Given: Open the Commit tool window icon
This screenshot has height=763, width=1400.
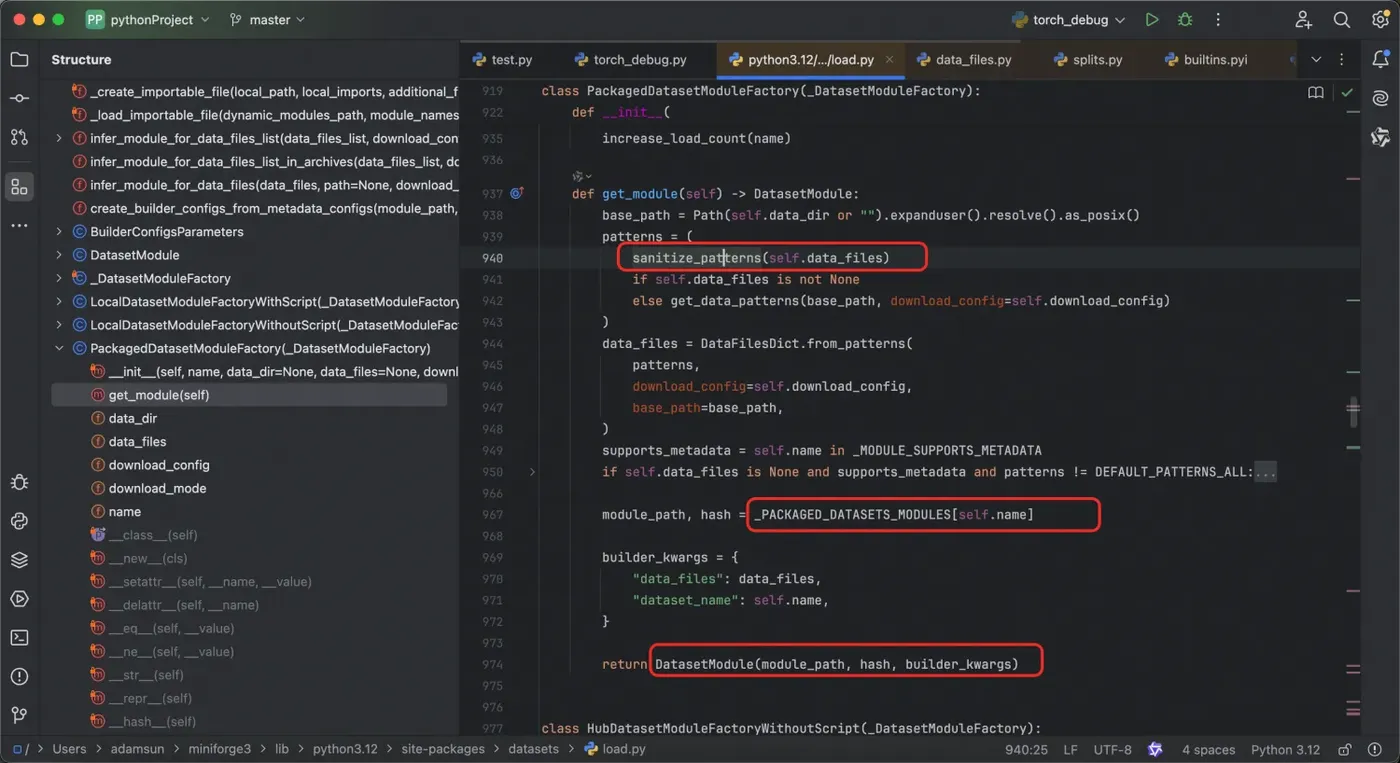Looking at the screenshot, I should coord(19,99).
